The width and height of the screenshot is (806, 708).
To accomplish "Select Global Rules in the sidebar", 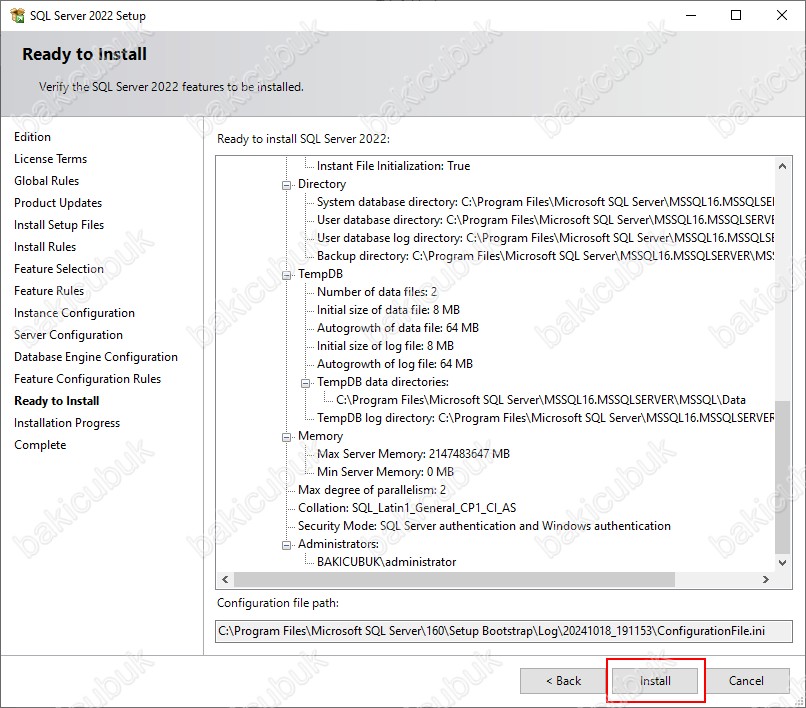I will point(46,181).
